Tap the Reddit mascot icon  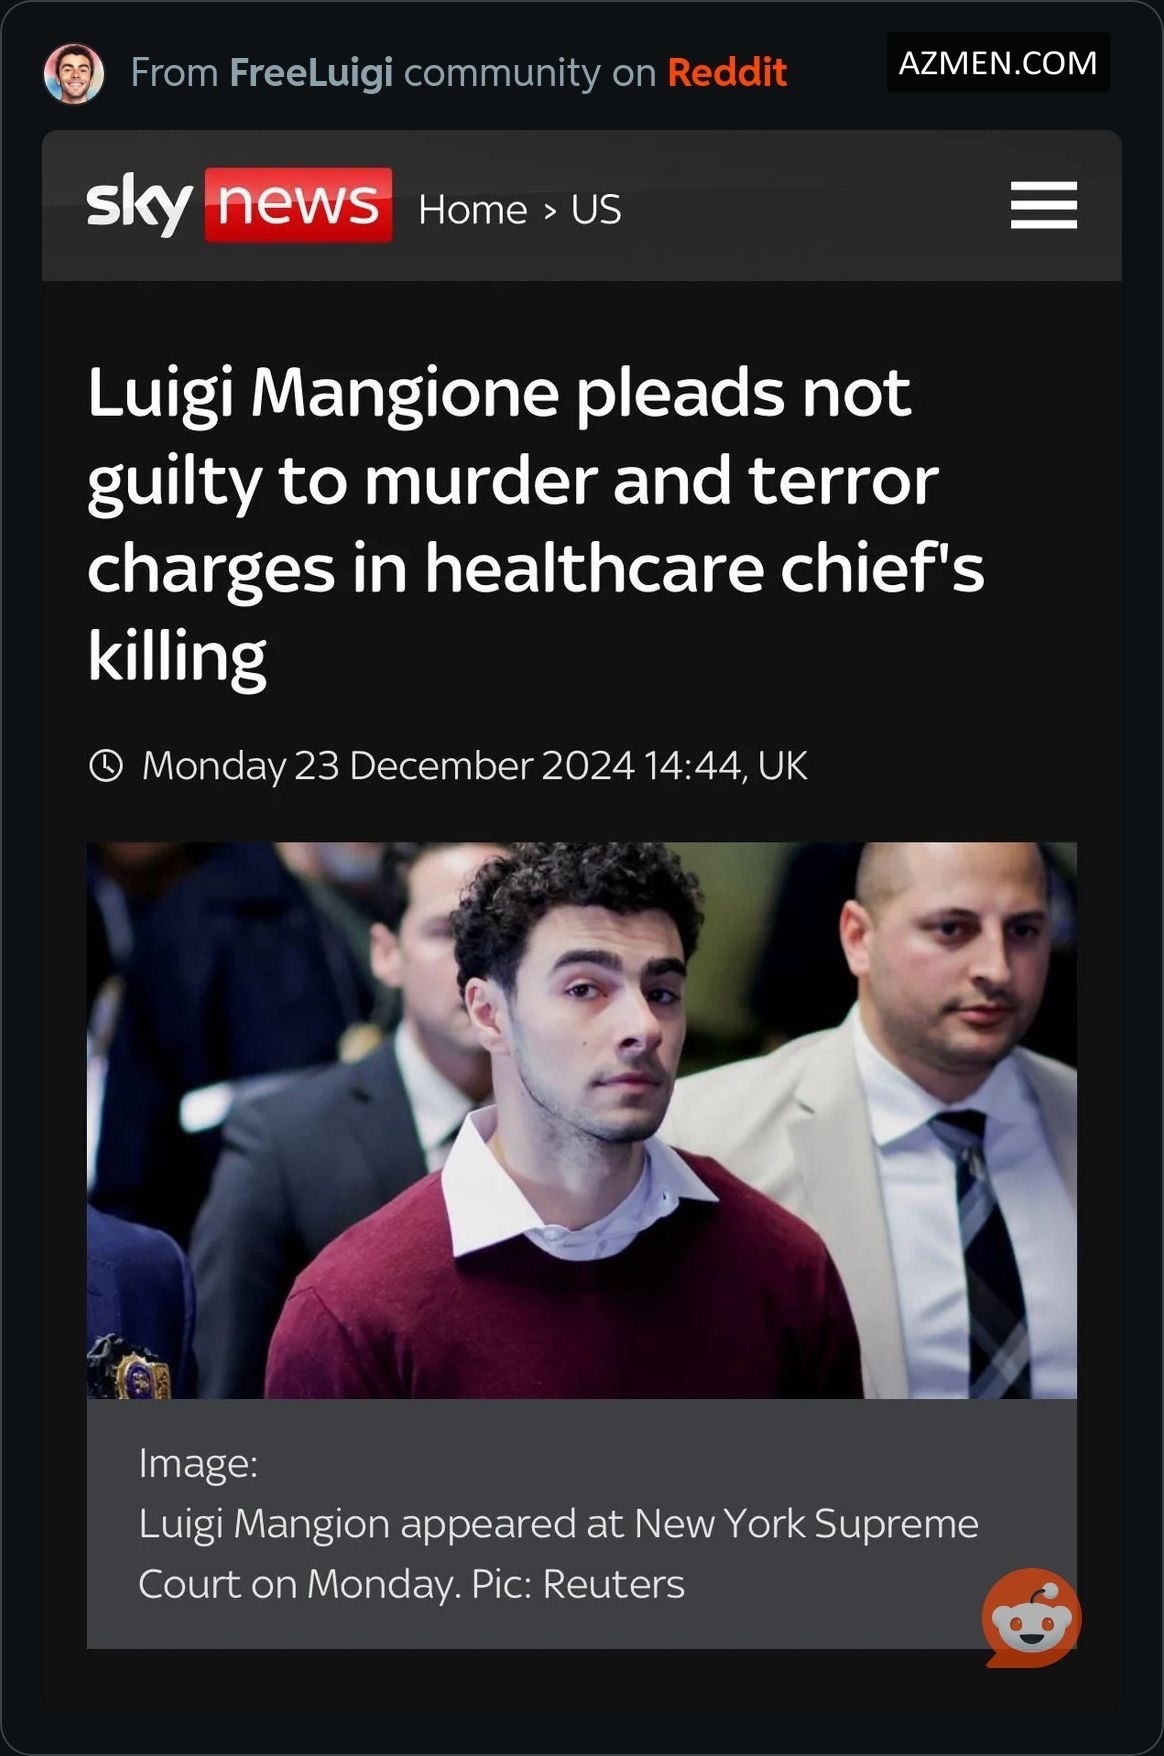[1031, 1617]
